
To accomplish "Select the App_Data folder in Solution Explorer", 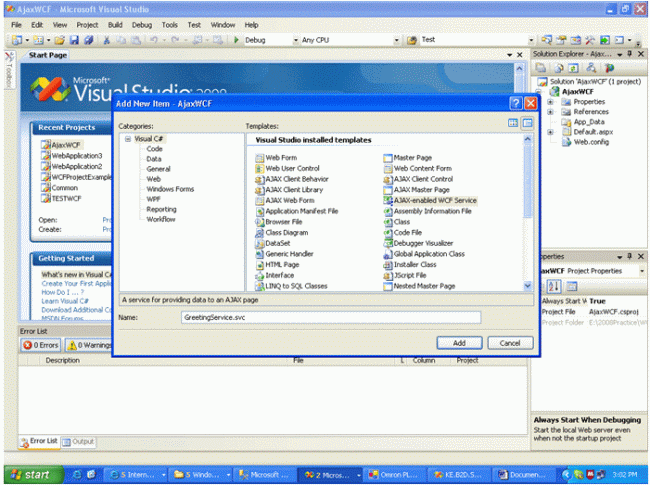I will click(x=584, y=122).
